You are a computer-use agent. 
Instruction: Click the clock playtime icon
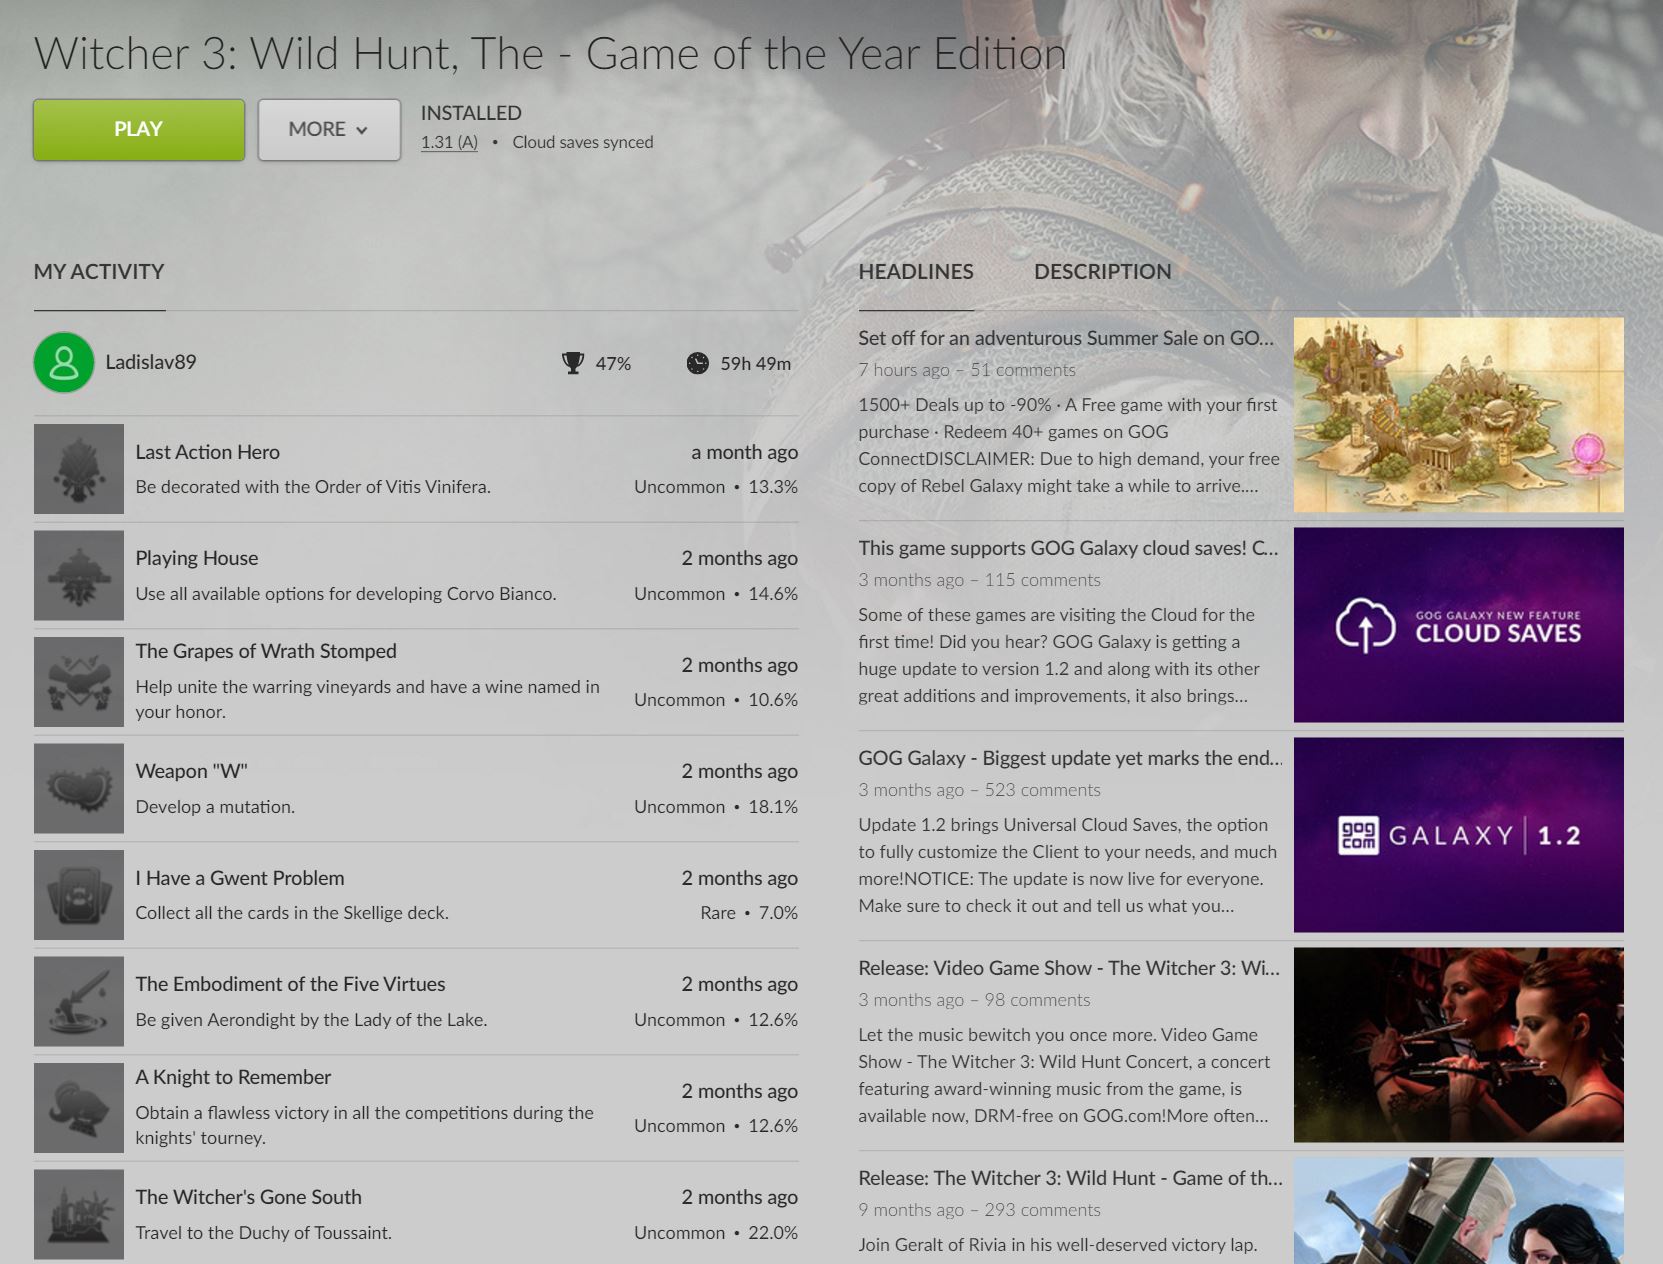pyautogui.click(x=698, y=363)
